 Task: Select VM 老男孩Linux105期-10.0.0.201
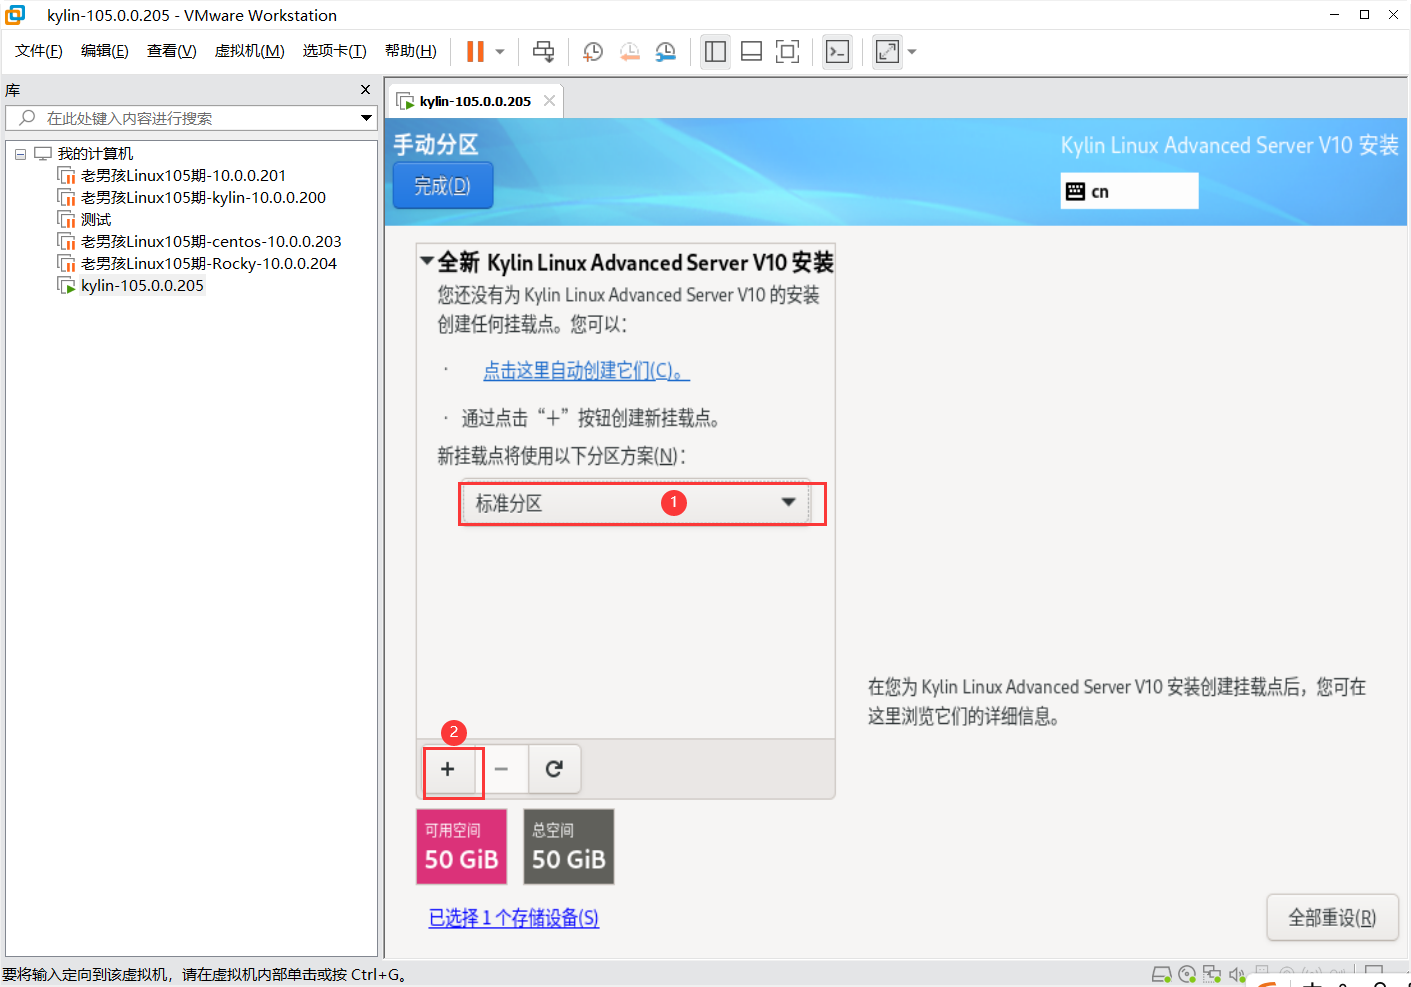[x=183, y=176]
